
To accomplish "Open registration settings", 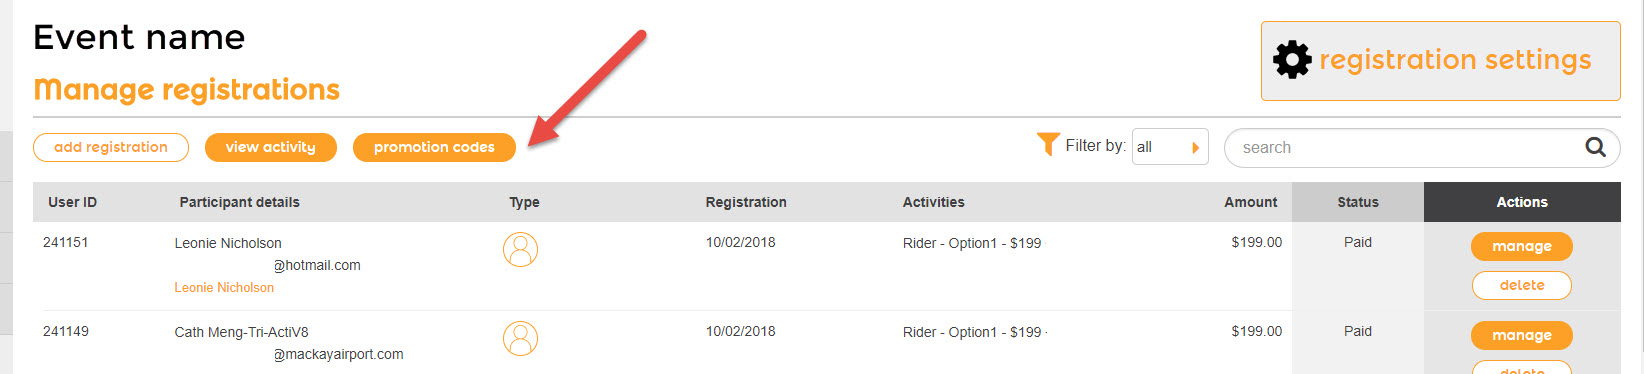I will pos(1440,61).
